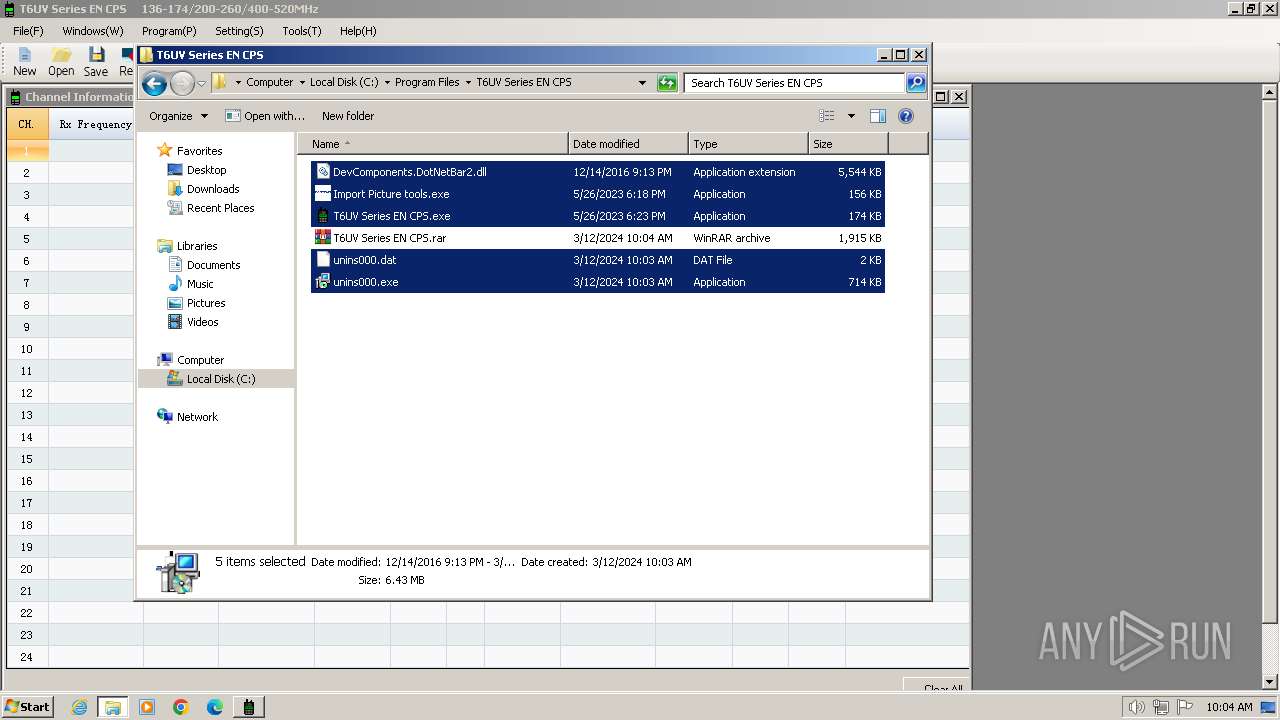Sort by Date modified column header
This screenshot has height=720, width=1280.
pos(628,144)
